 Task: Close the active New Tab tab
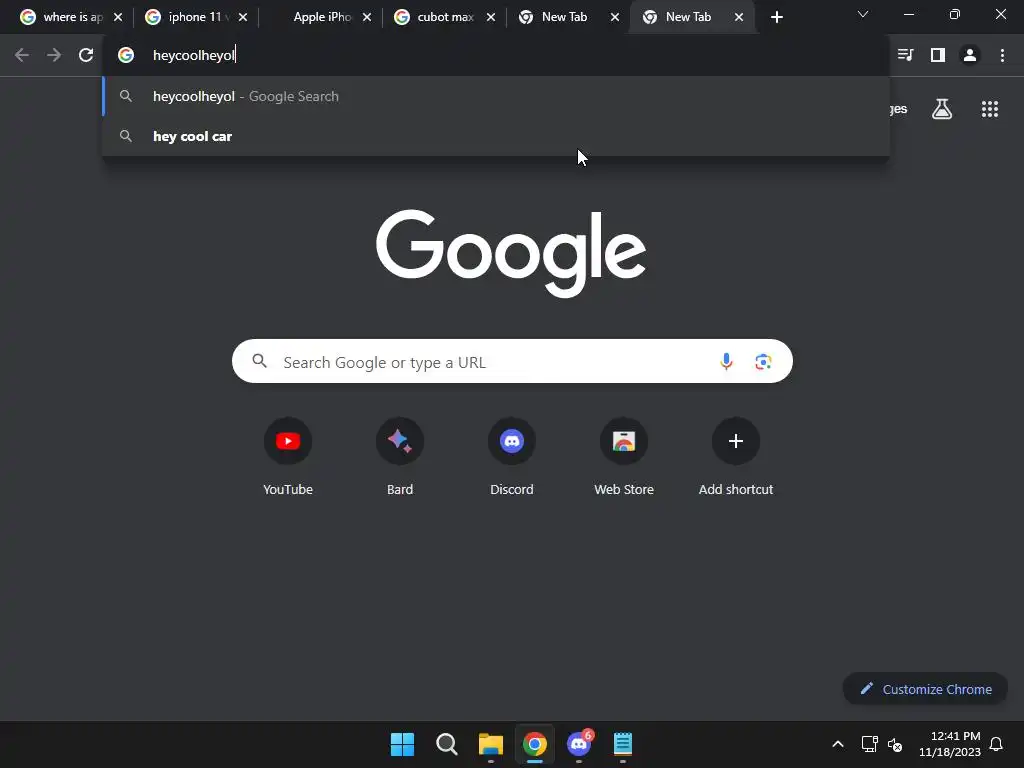coord(739,18)
